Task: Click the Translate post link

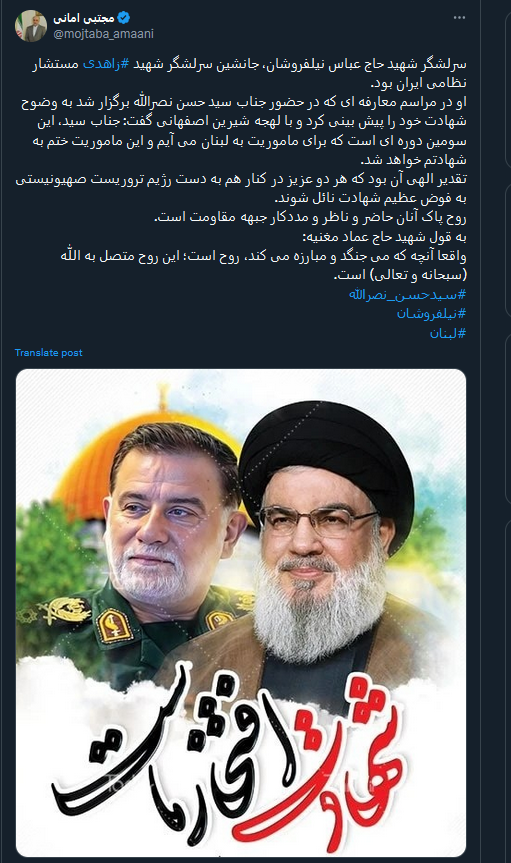Action: (48, 352)
